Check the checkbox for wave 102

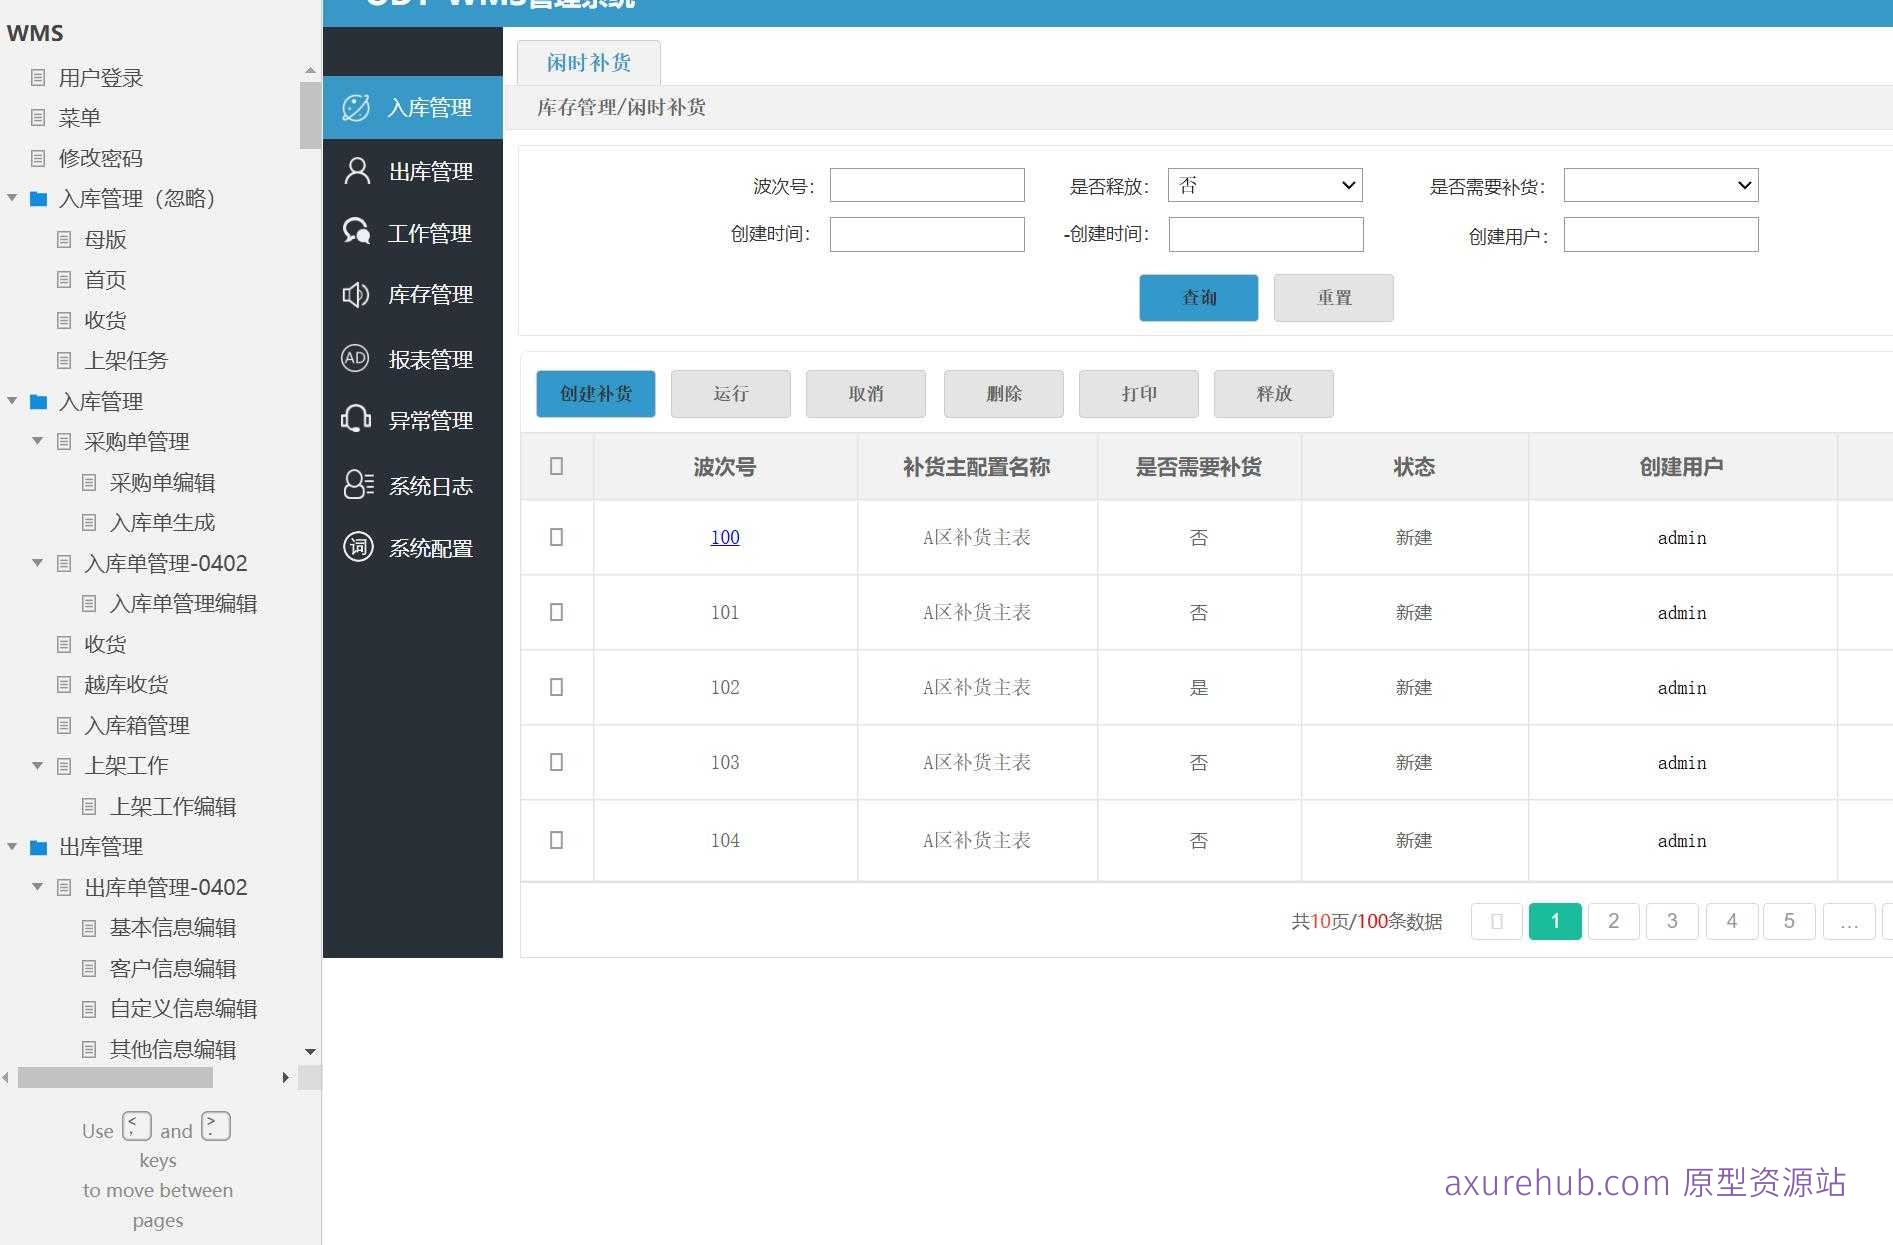(x=556, y=687)
